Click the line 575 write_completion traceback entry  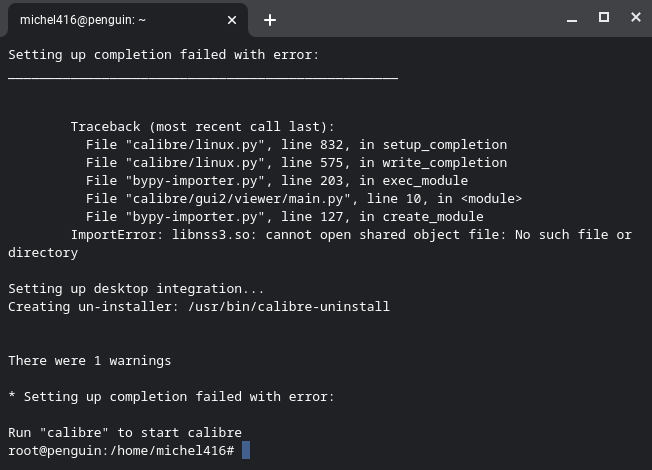click(x=296, y=163)
